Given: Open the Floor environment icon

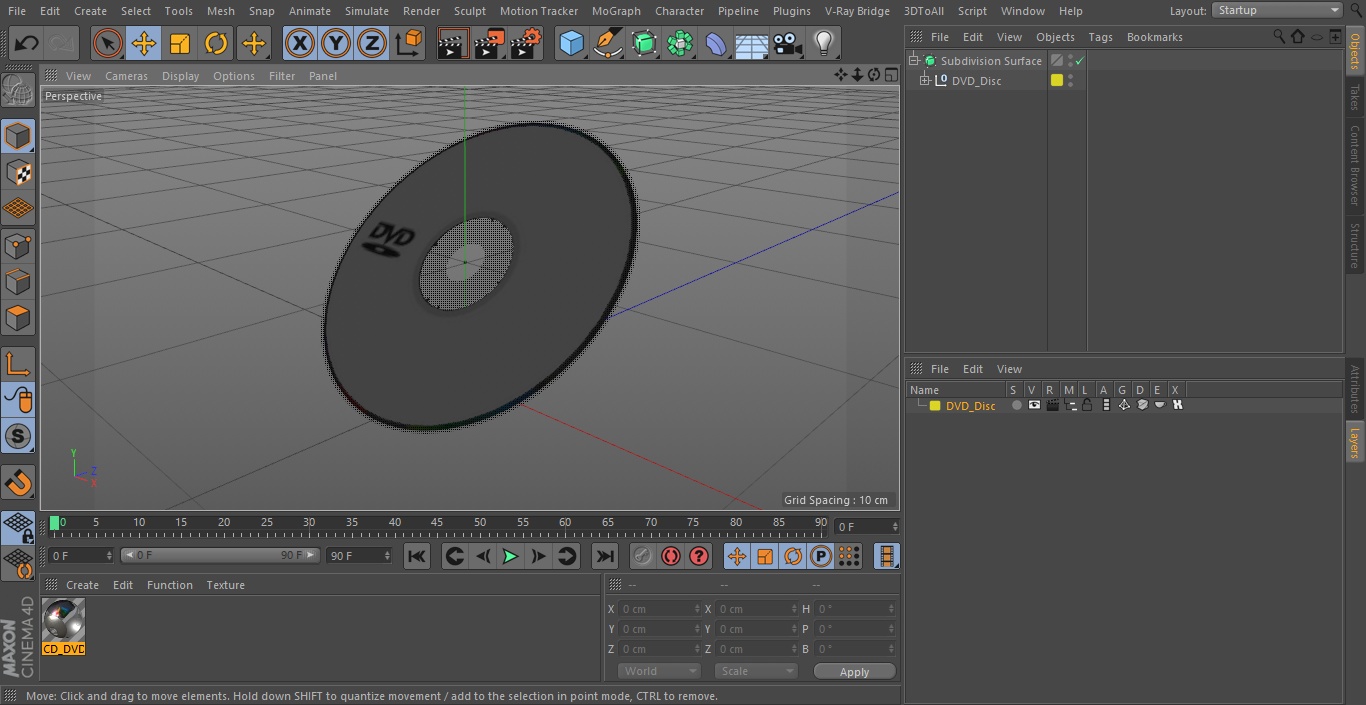Looking at the screenshot, I should [x=752, y=43].
